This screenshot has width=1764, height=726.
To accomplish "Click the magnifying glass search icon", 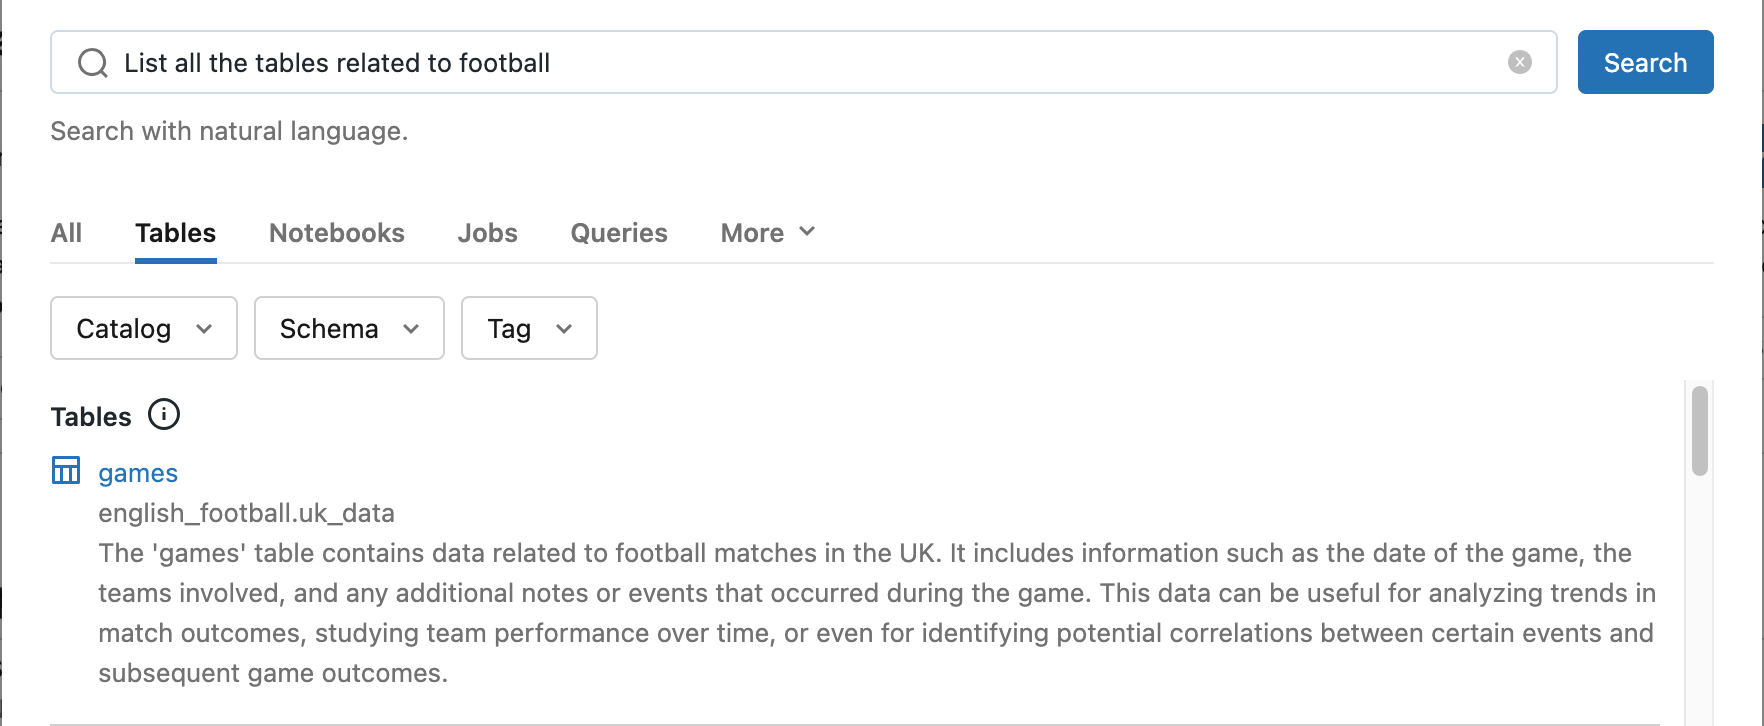I will pos(93,63).
